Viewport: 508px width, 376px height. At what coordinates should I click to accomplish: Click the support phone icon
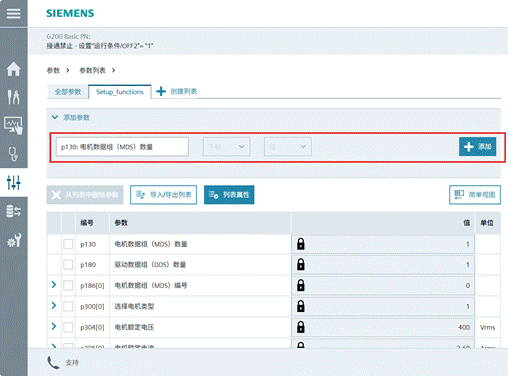click(53, 363)
